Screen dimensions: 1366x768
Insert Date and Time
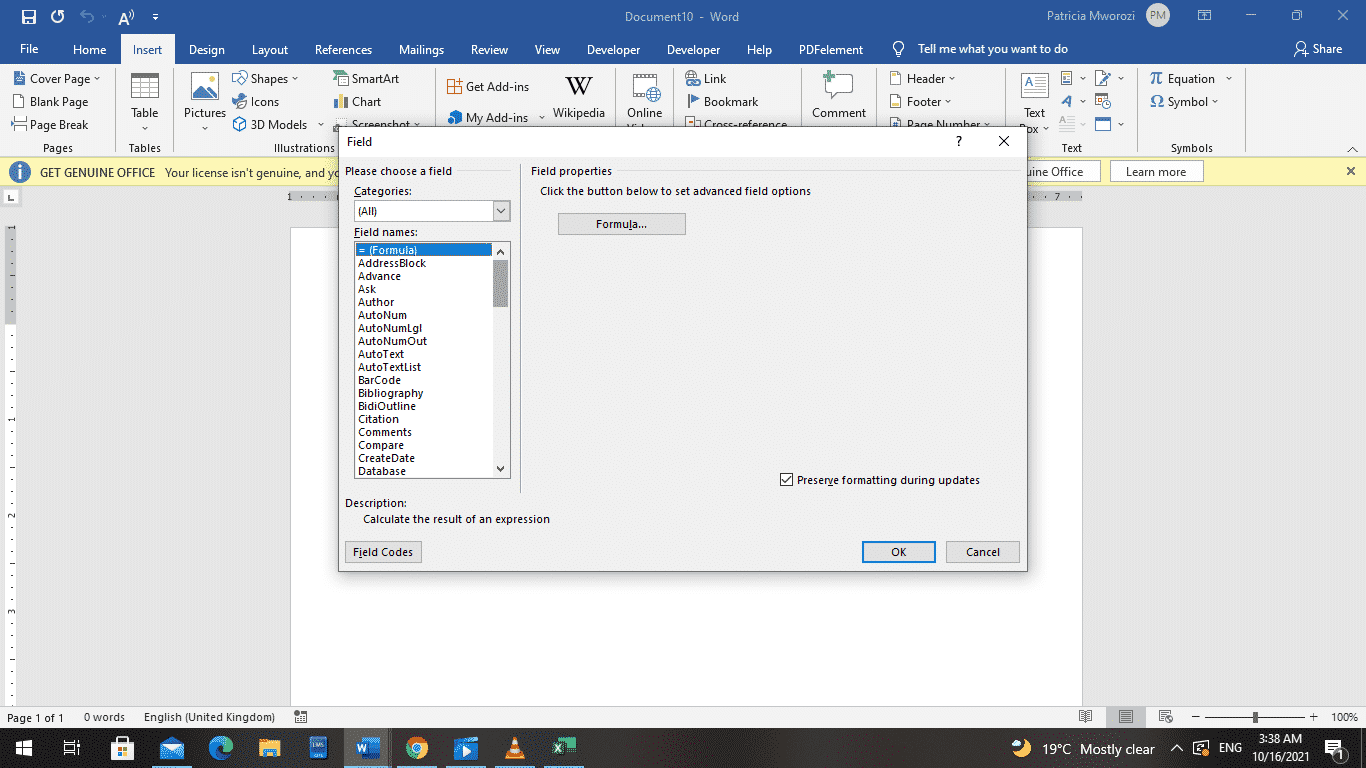click(1103, 101)
